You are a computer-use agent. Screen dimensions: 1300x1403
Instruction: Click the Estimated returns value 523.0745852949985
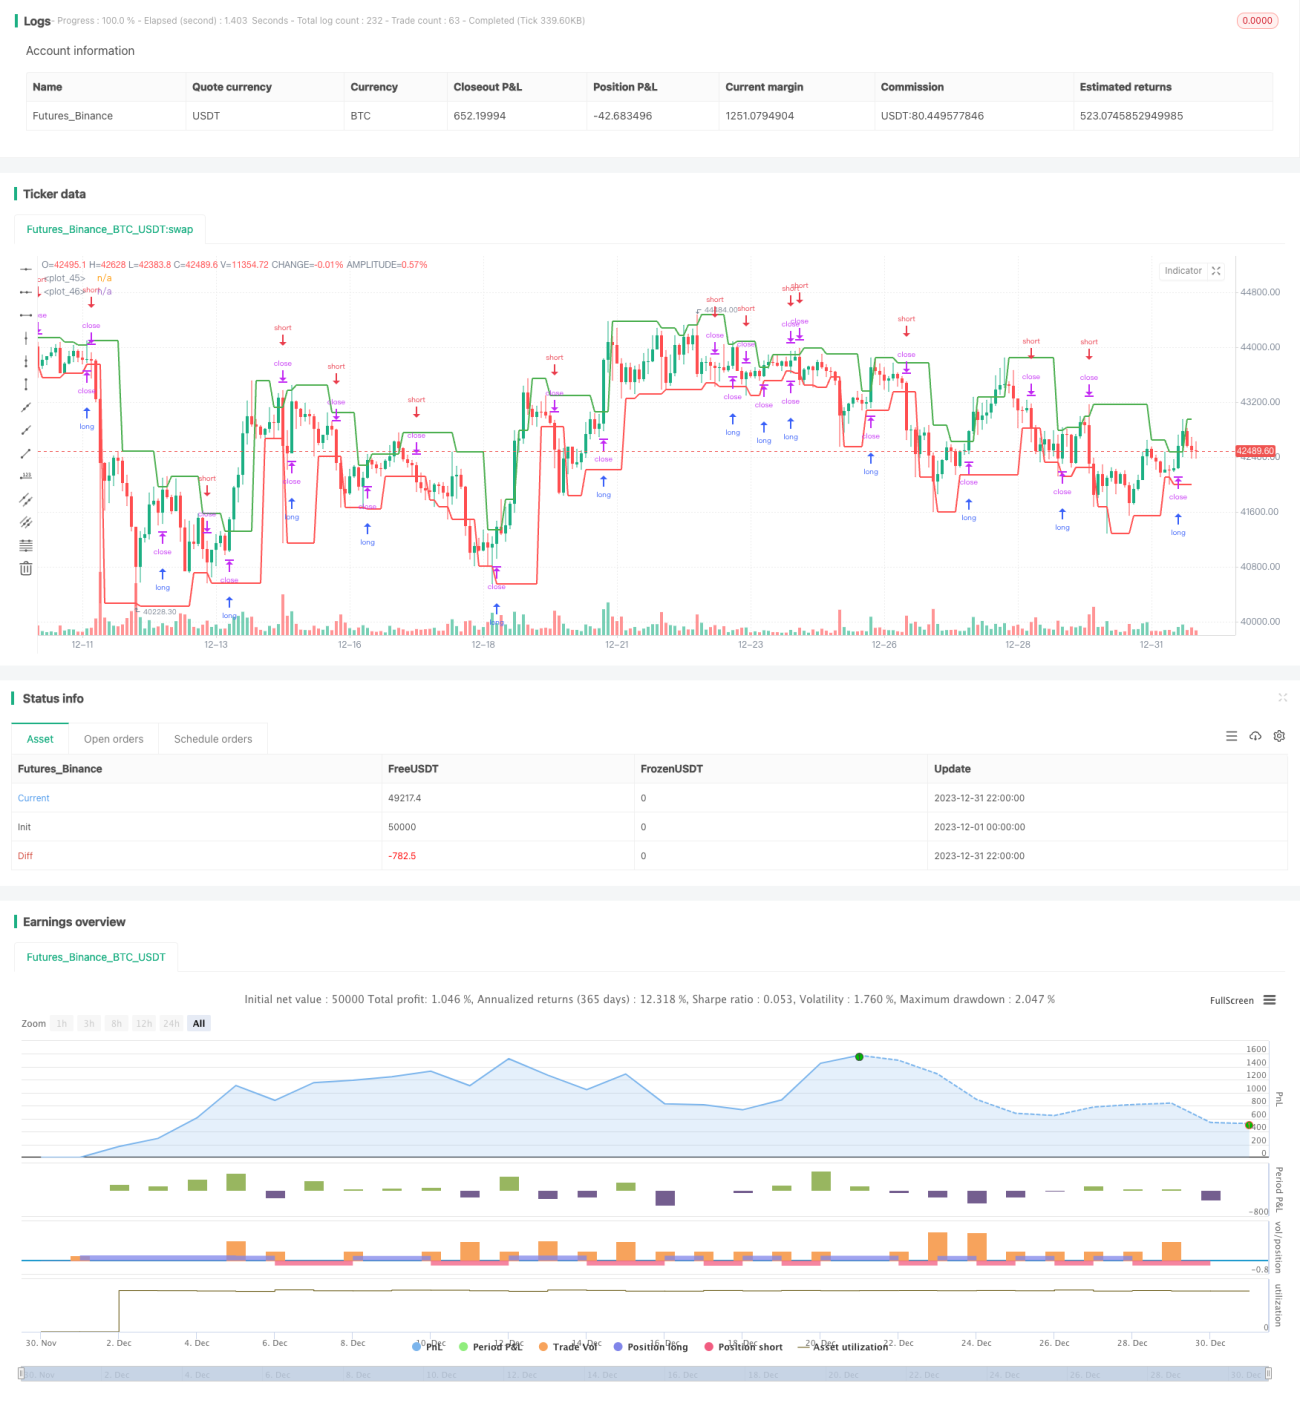1131,116
